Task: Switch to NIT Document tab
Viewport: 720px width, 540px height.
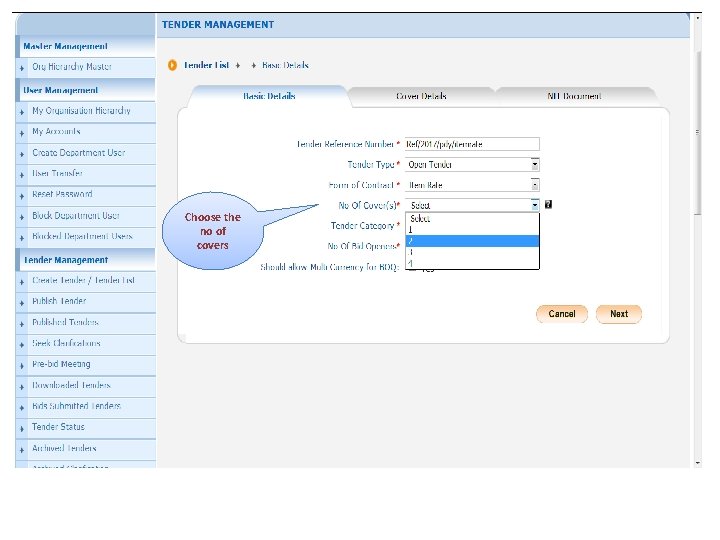Action: coord(574,96)
